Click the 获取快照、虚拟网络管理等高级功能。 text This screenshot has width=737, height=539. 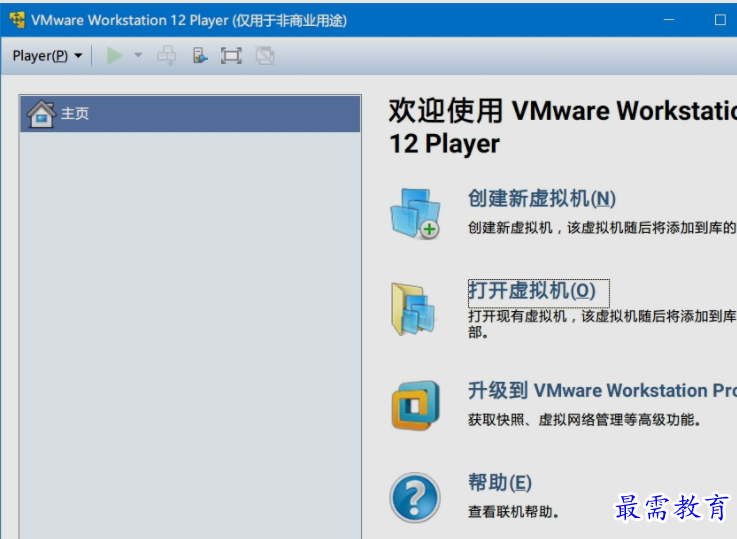tap(584, 420)
